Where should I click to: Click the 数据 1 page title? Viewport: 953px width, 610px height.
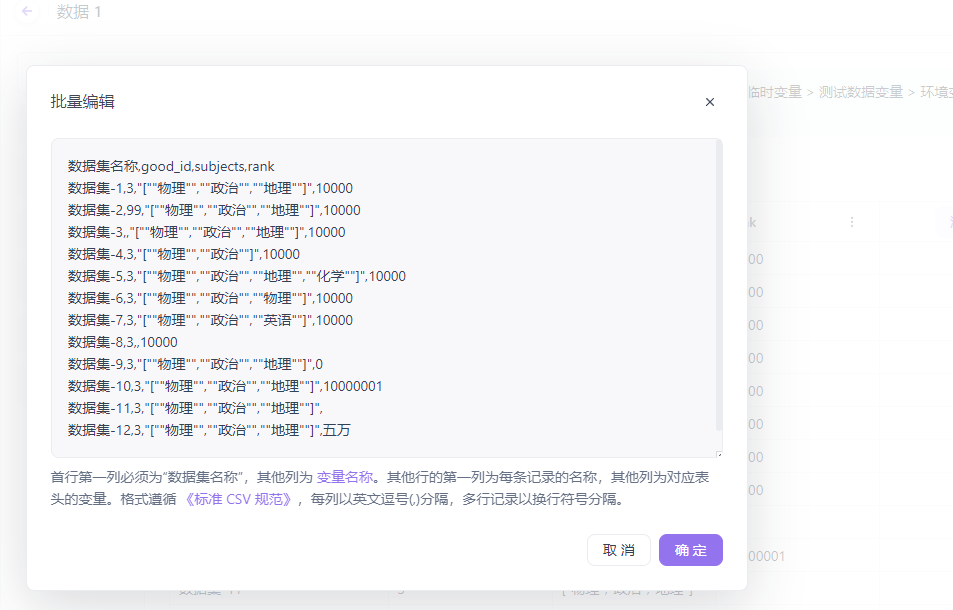(x=79, y=12)
